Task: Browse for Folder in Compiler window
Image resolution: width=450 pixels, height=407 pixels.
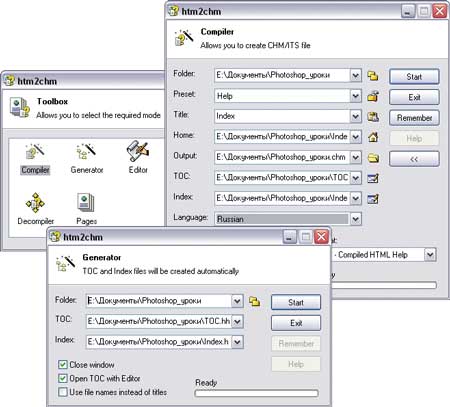Action: click(373, 76)
